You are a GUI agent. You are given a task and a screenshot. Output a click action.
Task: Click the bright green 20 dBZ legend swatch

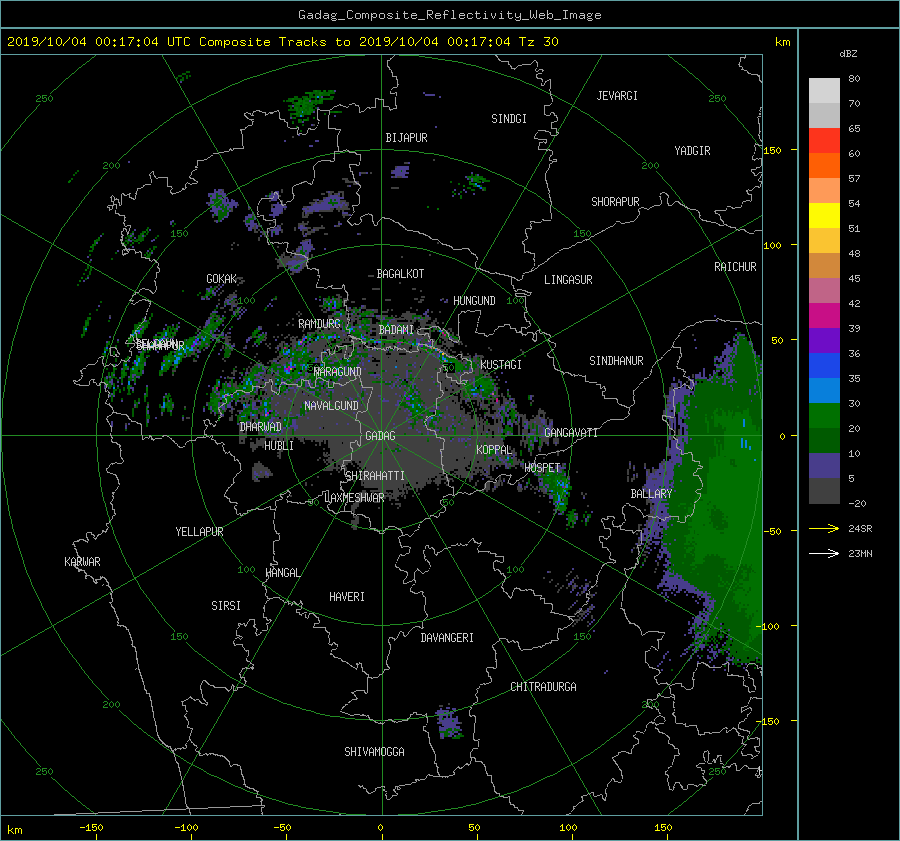coord(824,415)
